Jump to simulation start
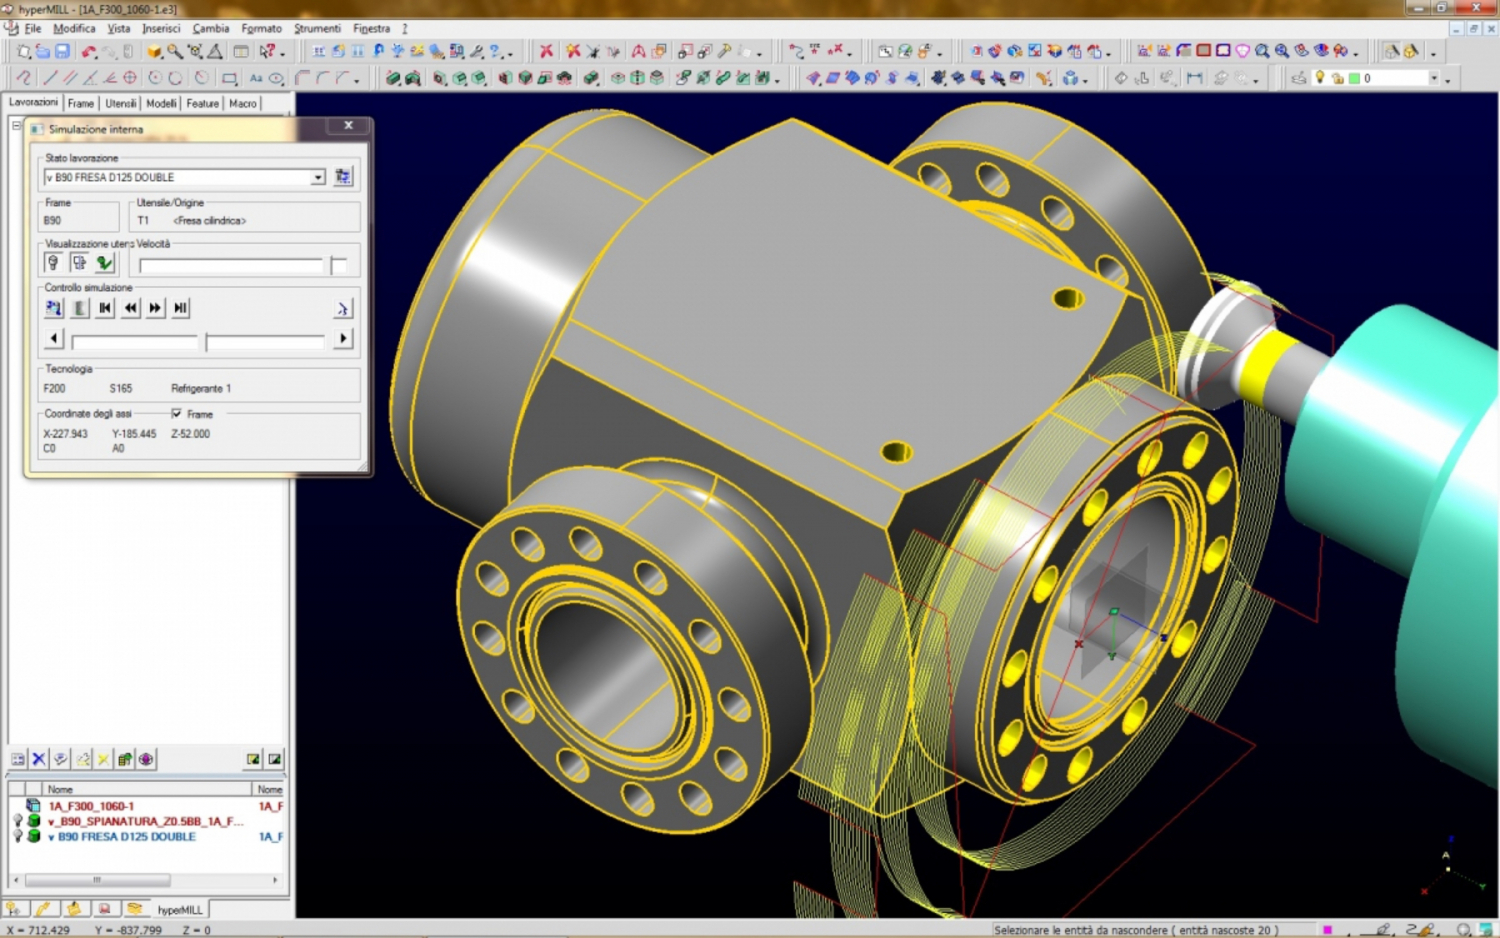The image size is (1500, 938). (x=105, y=308)
